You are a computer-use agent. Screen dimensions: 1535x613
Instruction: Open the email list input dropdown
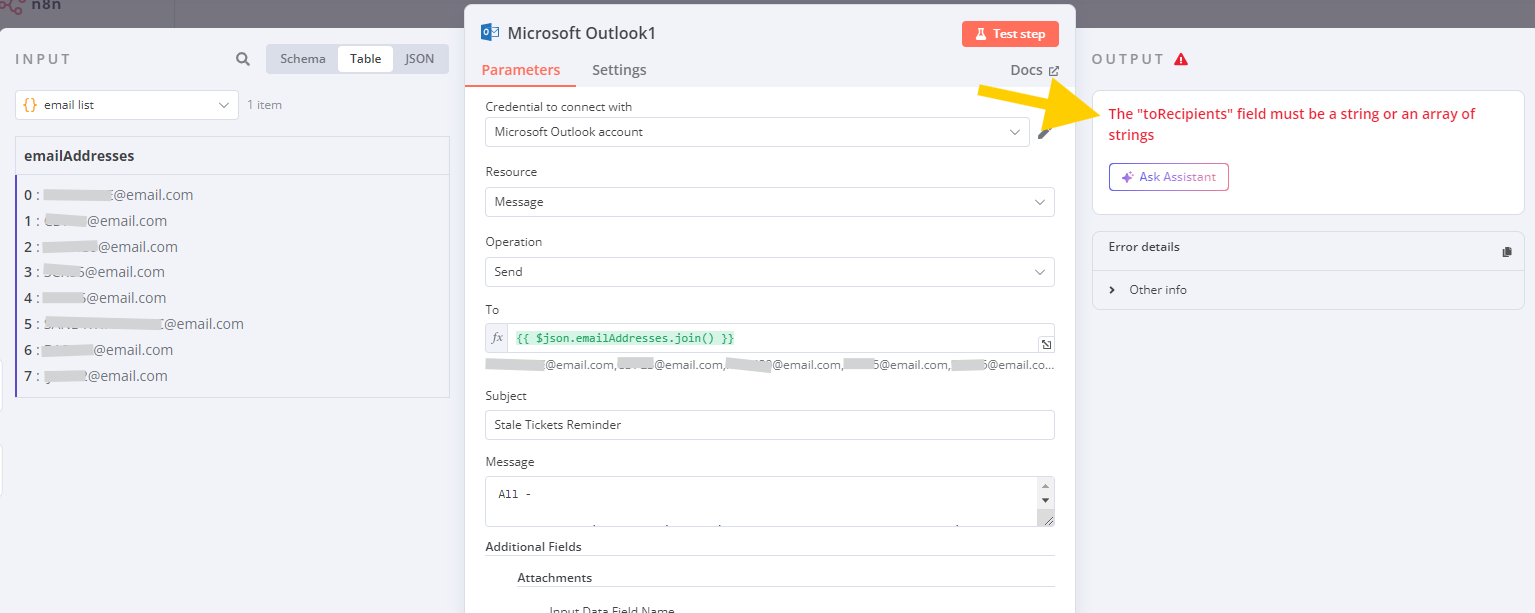pyautogui.click(x=127, y=105)
